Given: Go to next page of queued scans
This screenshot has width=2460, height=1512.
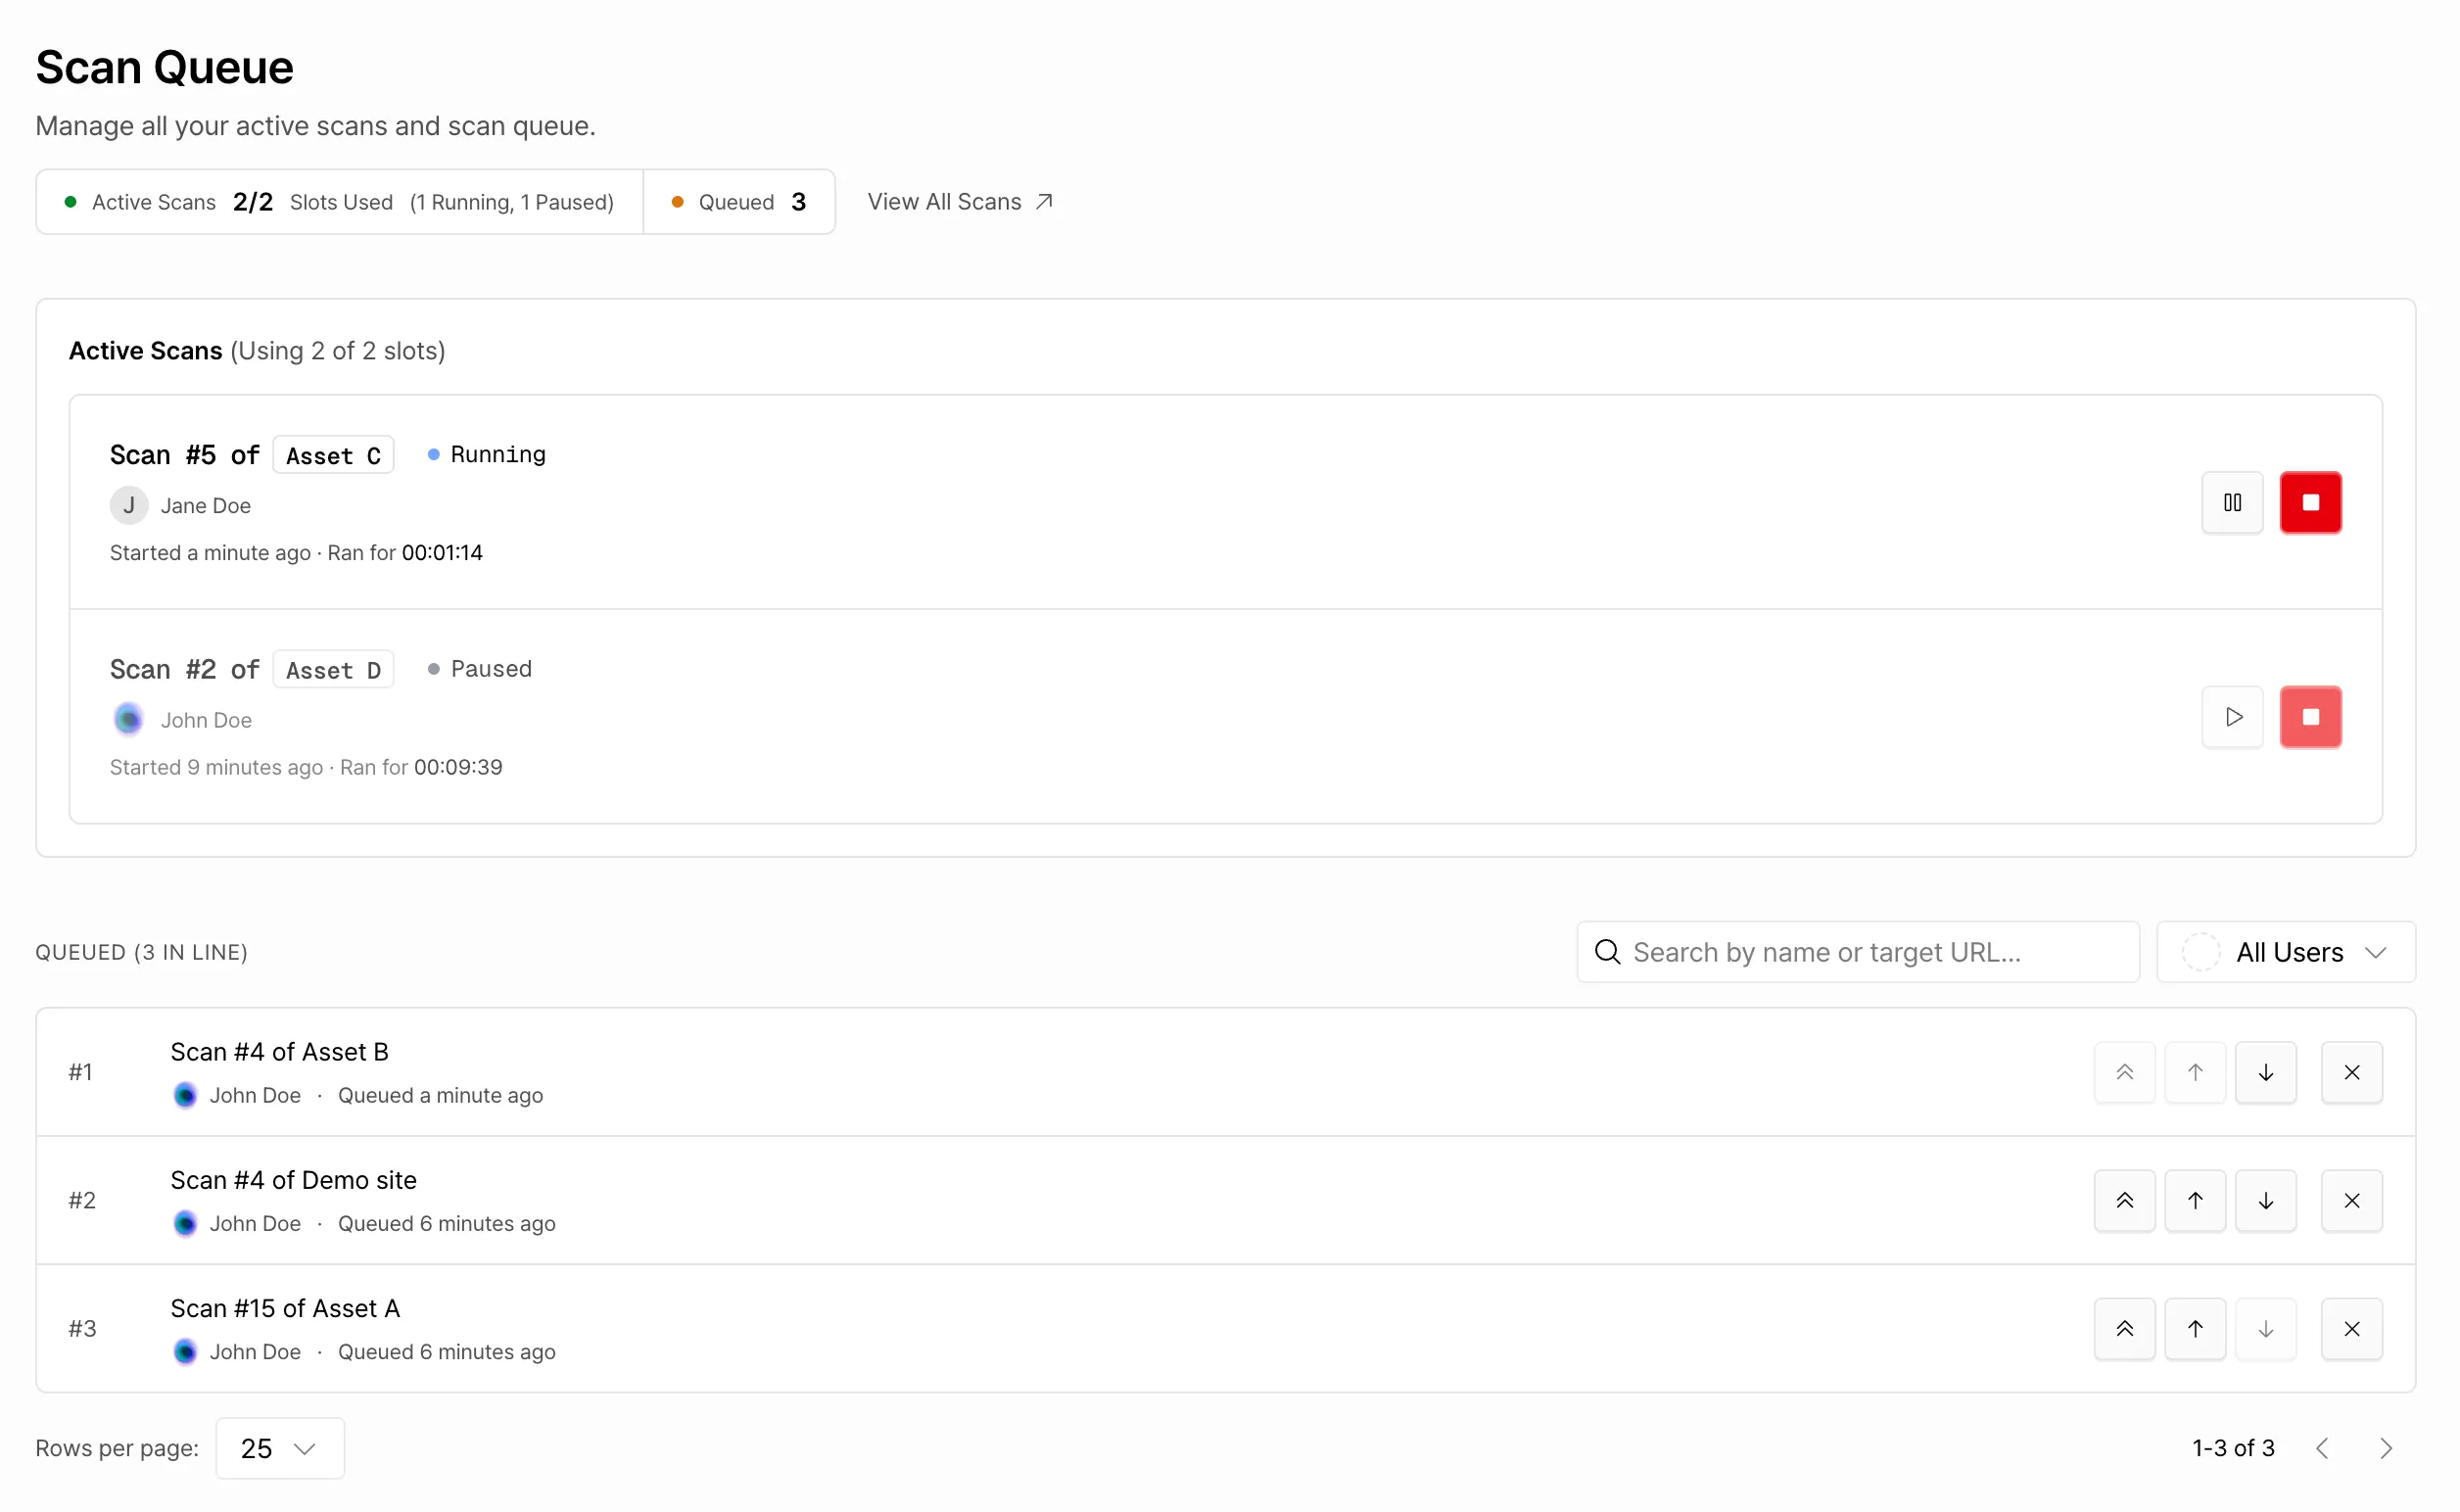Looking at the screenshot, I should pos(2385,1448).
